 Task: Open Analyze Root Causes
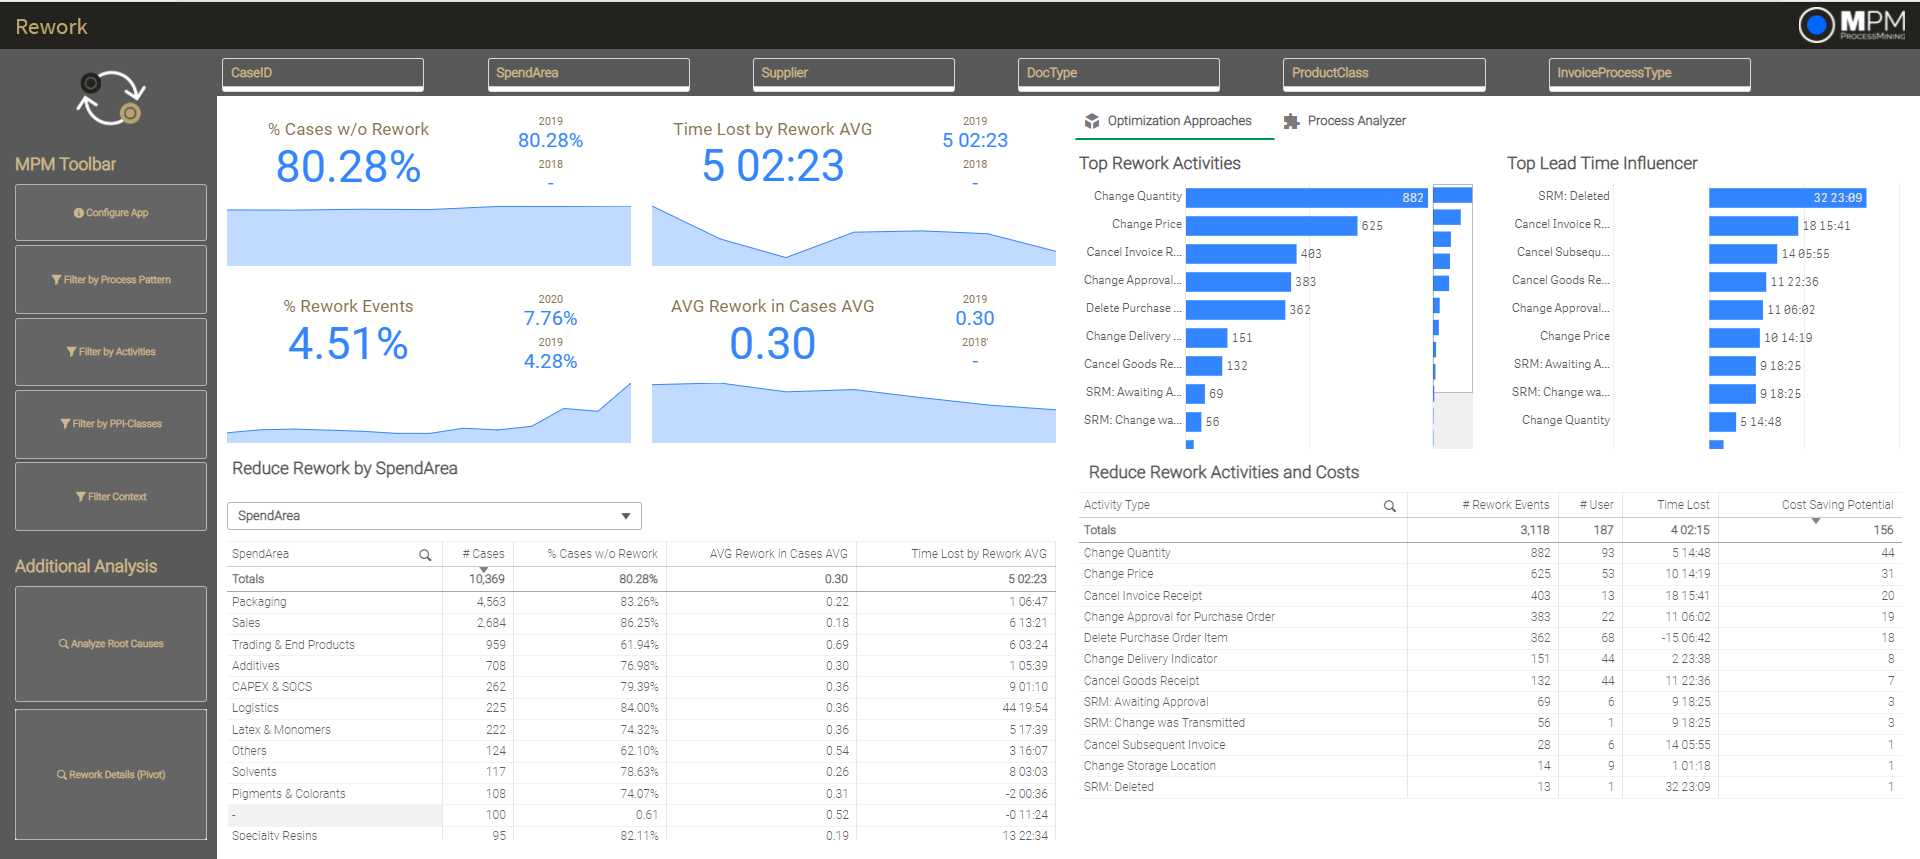click(x=111, y=644)
